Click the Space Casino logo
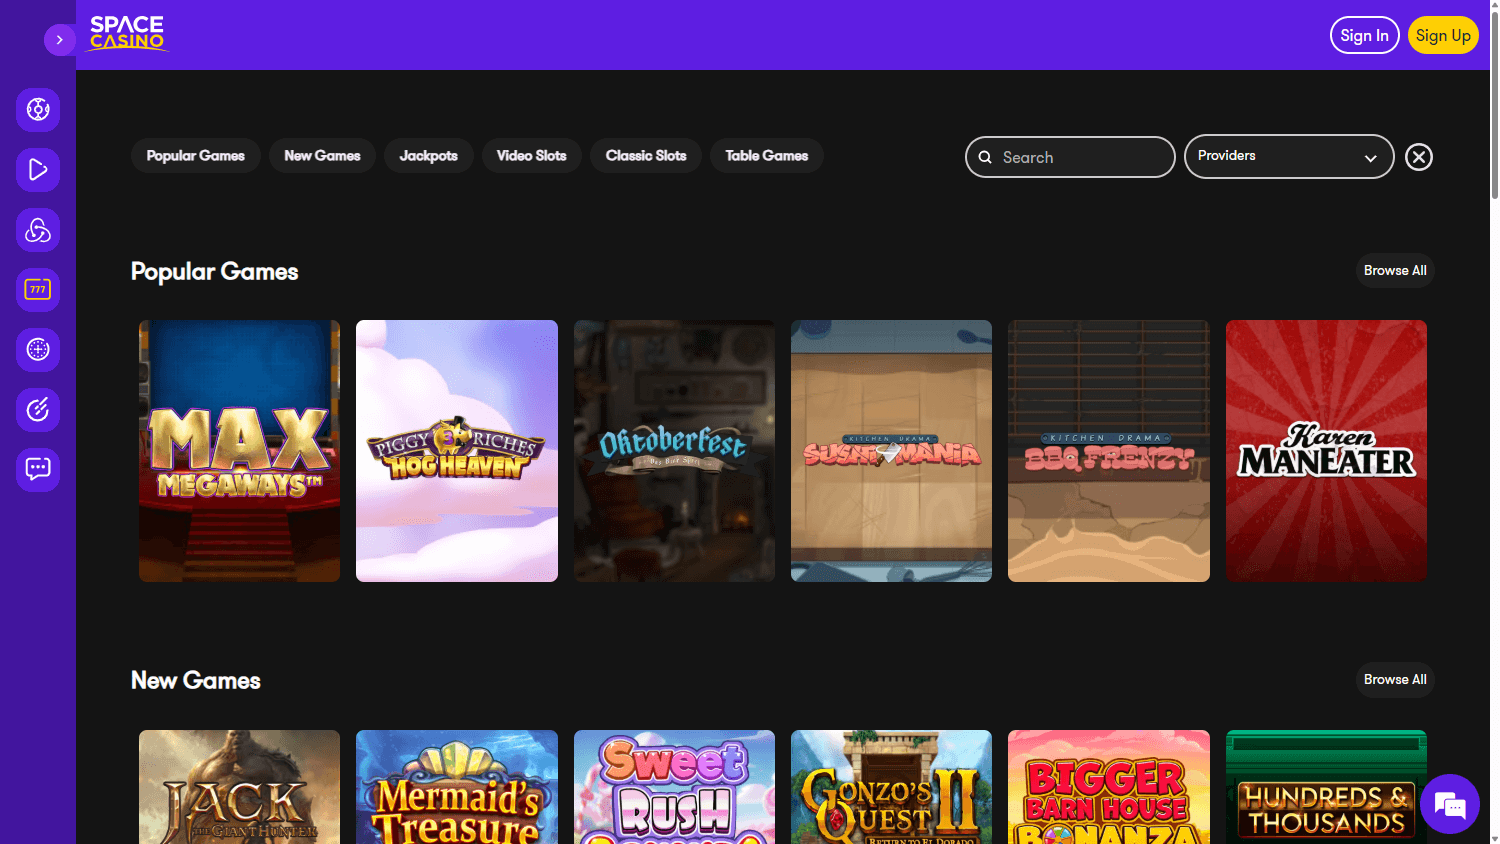This screenshot has width=1500, height=844. coord(127,34)
